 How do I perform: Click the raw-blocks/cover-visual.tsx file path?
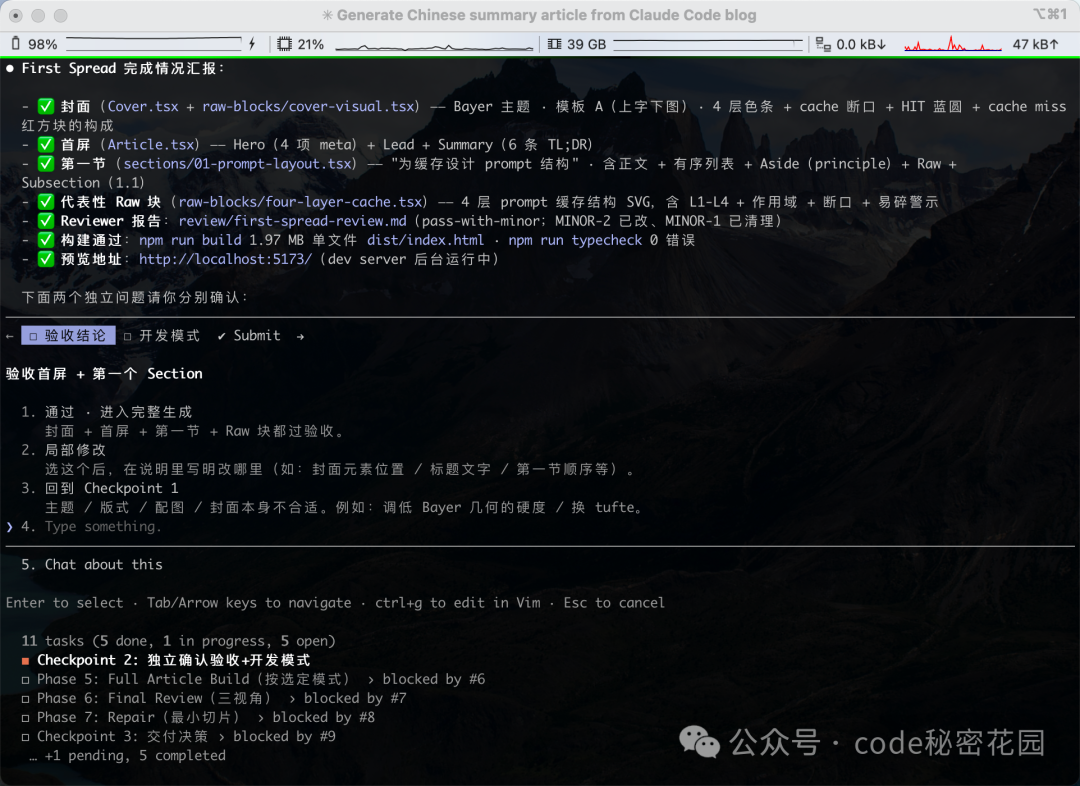tap(309, 107)
